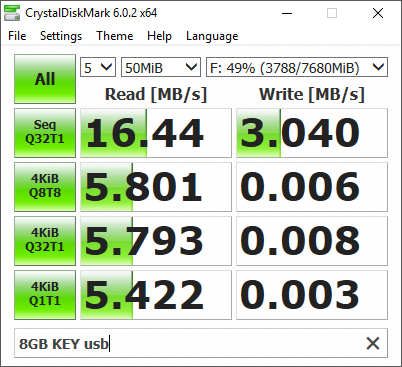Open the test size dropdown showing 50MiB
The image size is (402, 367).
tap(161, 67)
